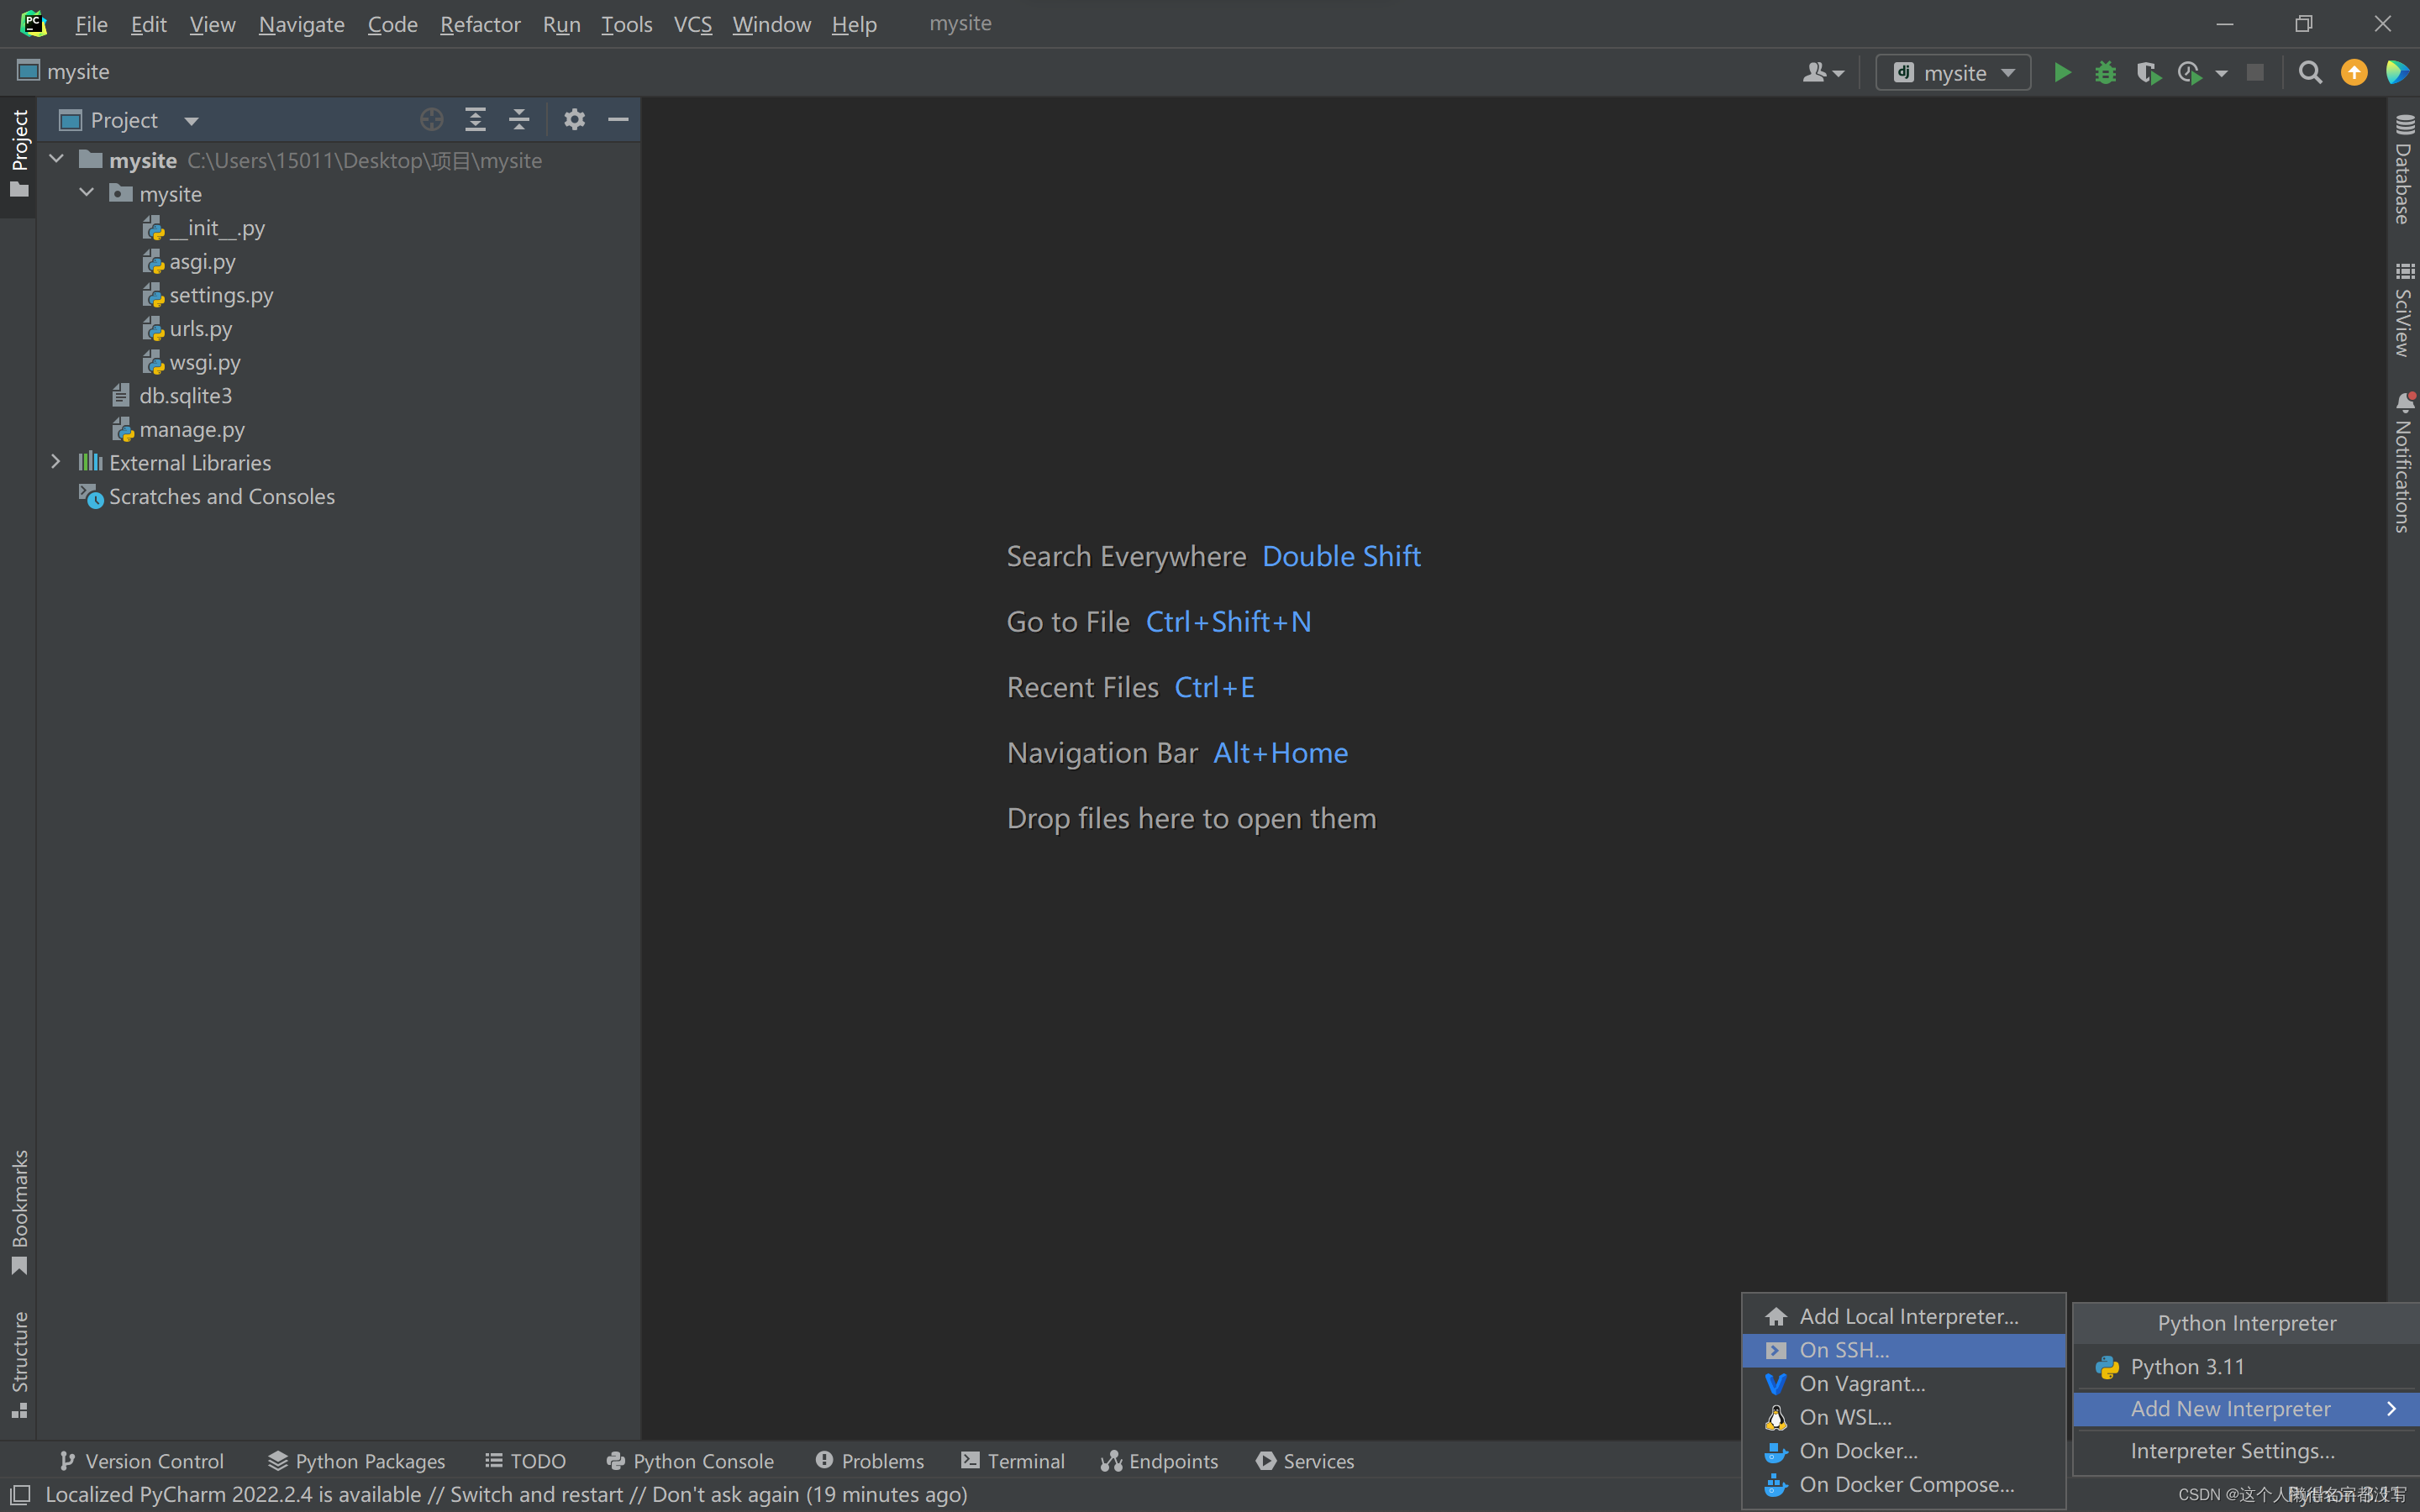Open Project panel gear options
The image size is (2420, 1512).
(574, 120)
